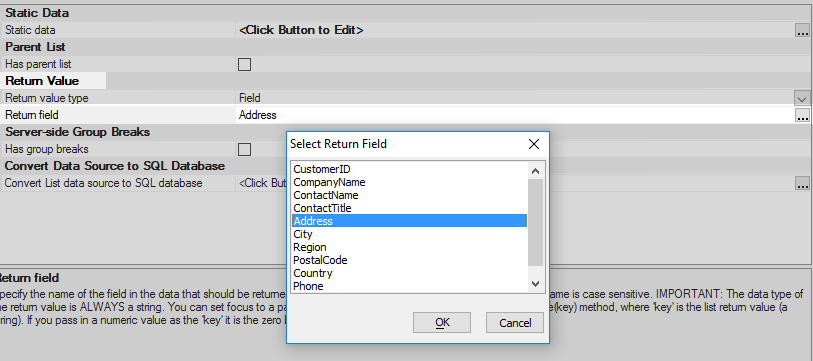Select Country in the list
The height and width of the screenshot is (361, 813).
(x=410, y=273)
